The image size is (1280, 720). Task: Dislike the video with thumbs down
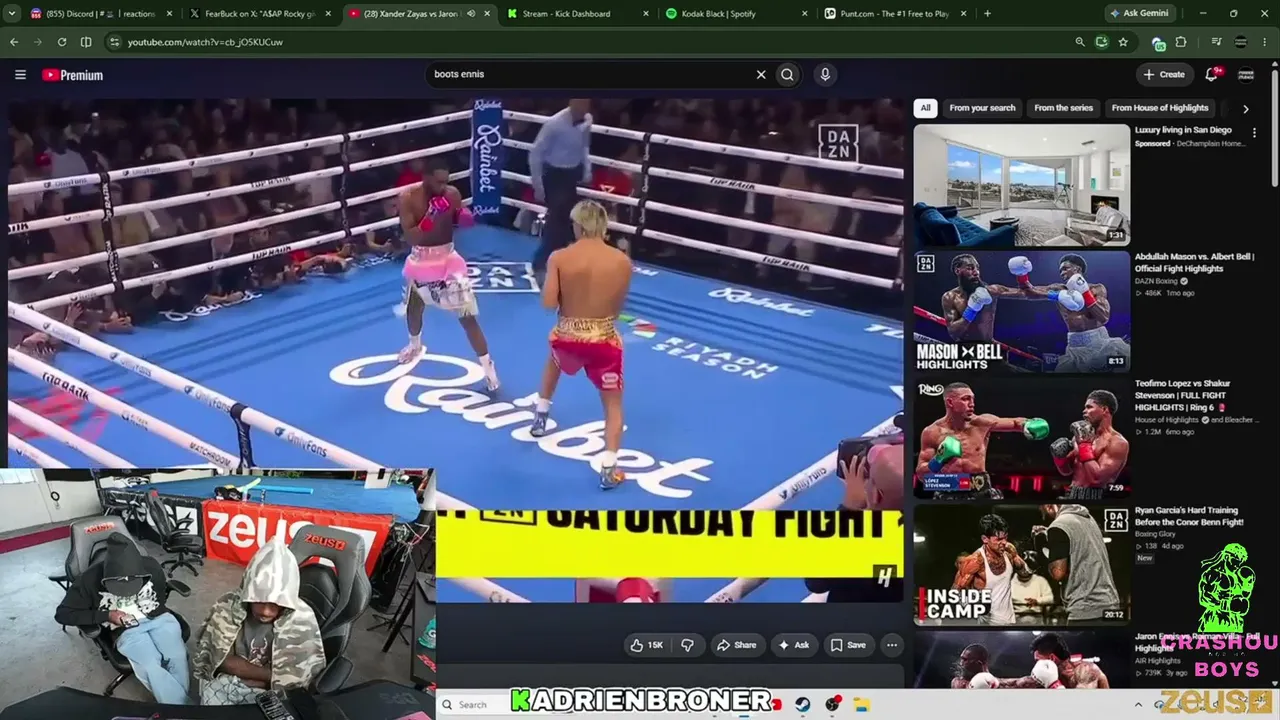coord(687,645)
